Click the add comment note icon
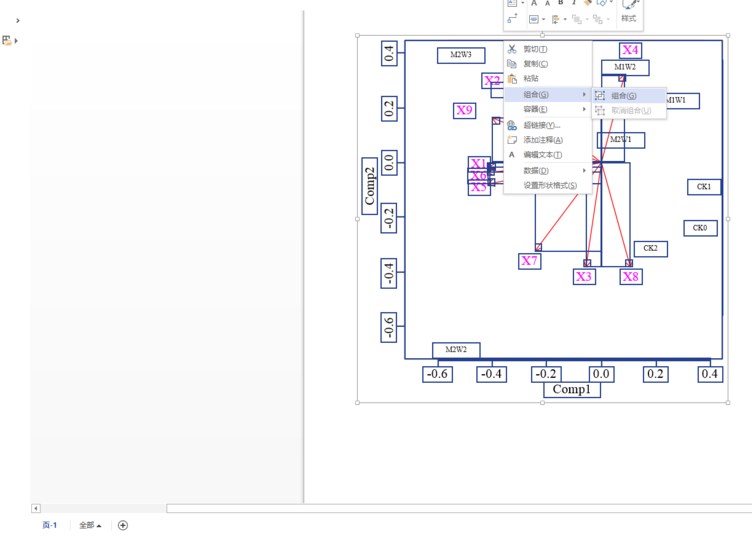752x537 pixels. [x=512, y=140]
